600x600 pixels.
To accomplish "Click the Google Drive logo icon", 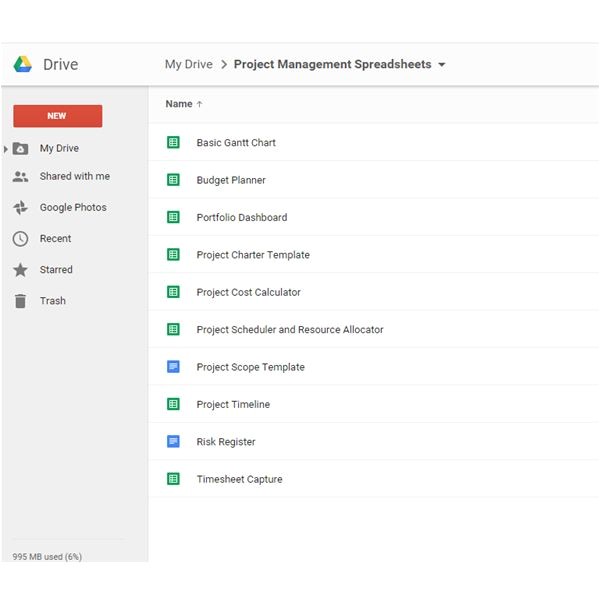I will [22, 65].
